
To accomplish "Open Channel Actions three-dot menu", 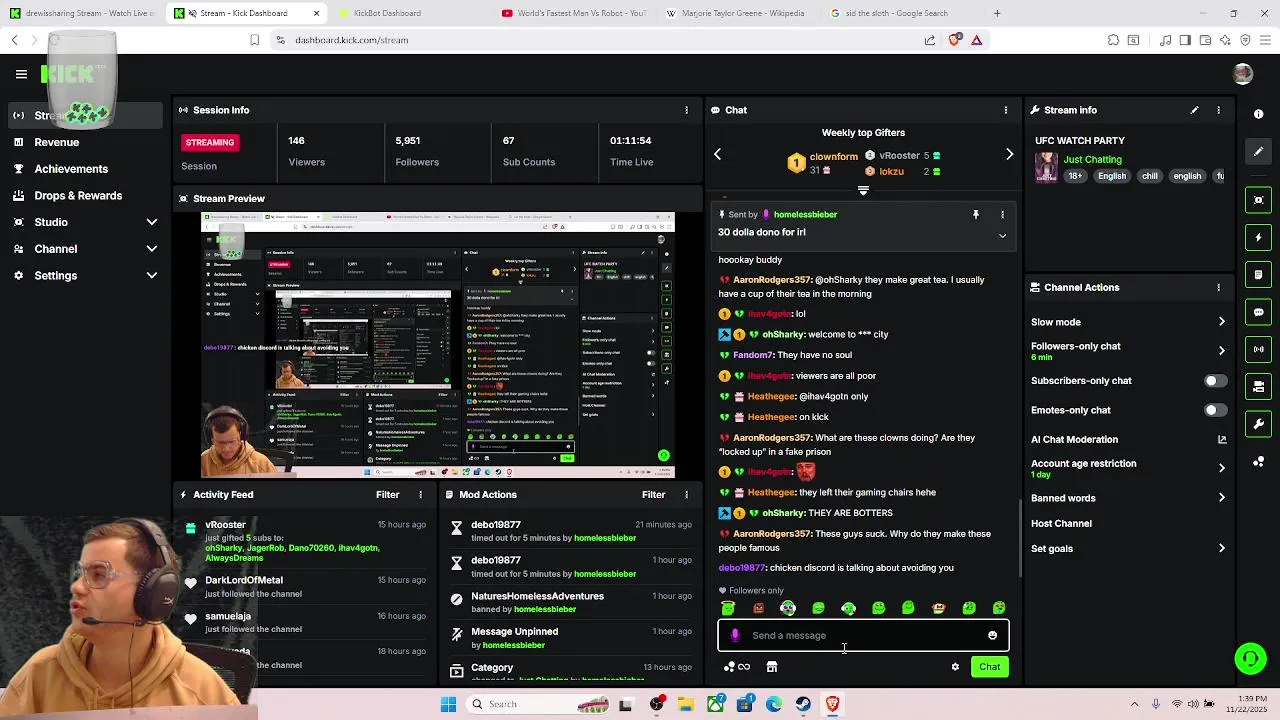I will coord(1218,287).
